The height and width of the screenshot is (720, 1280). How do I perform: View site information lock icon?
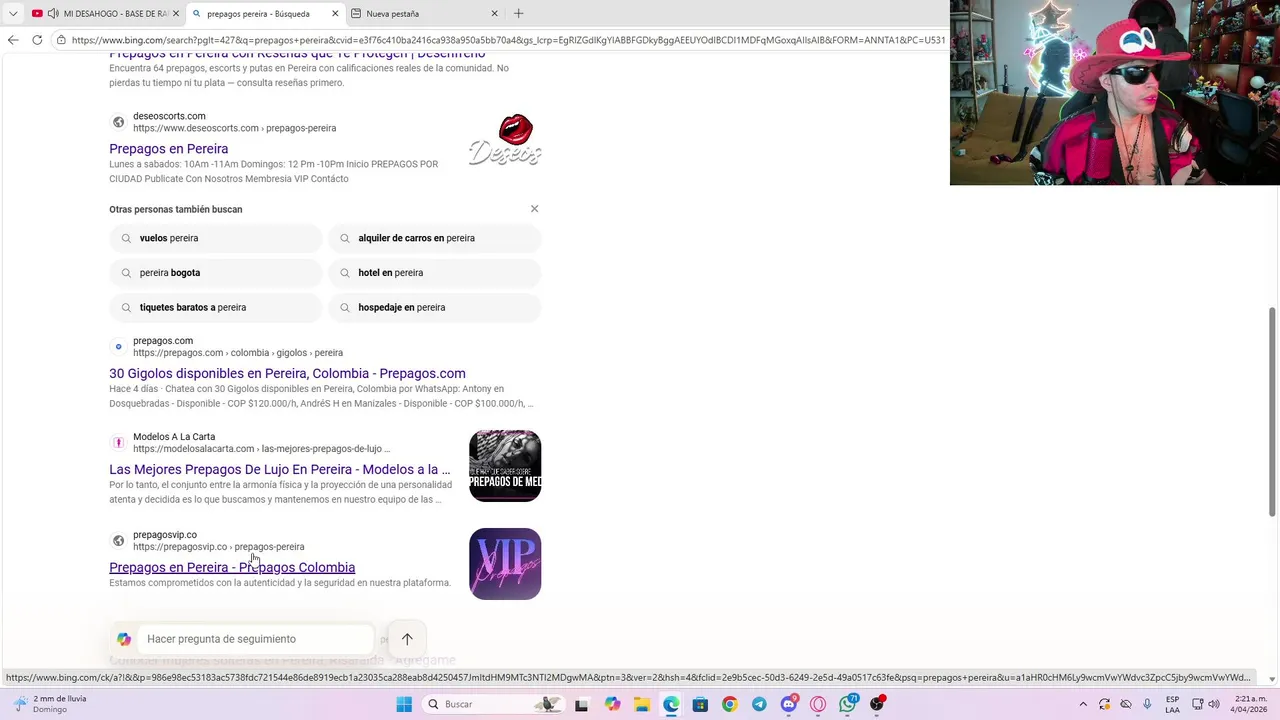click(61, 40)
